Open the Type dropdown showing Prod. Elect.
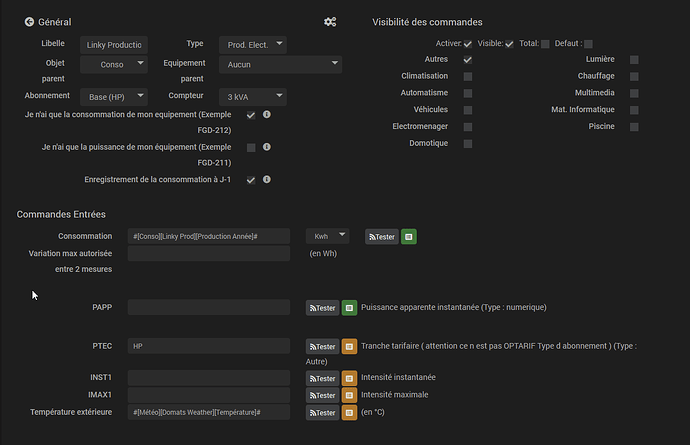The image size is (690, 445). [252, 44]
